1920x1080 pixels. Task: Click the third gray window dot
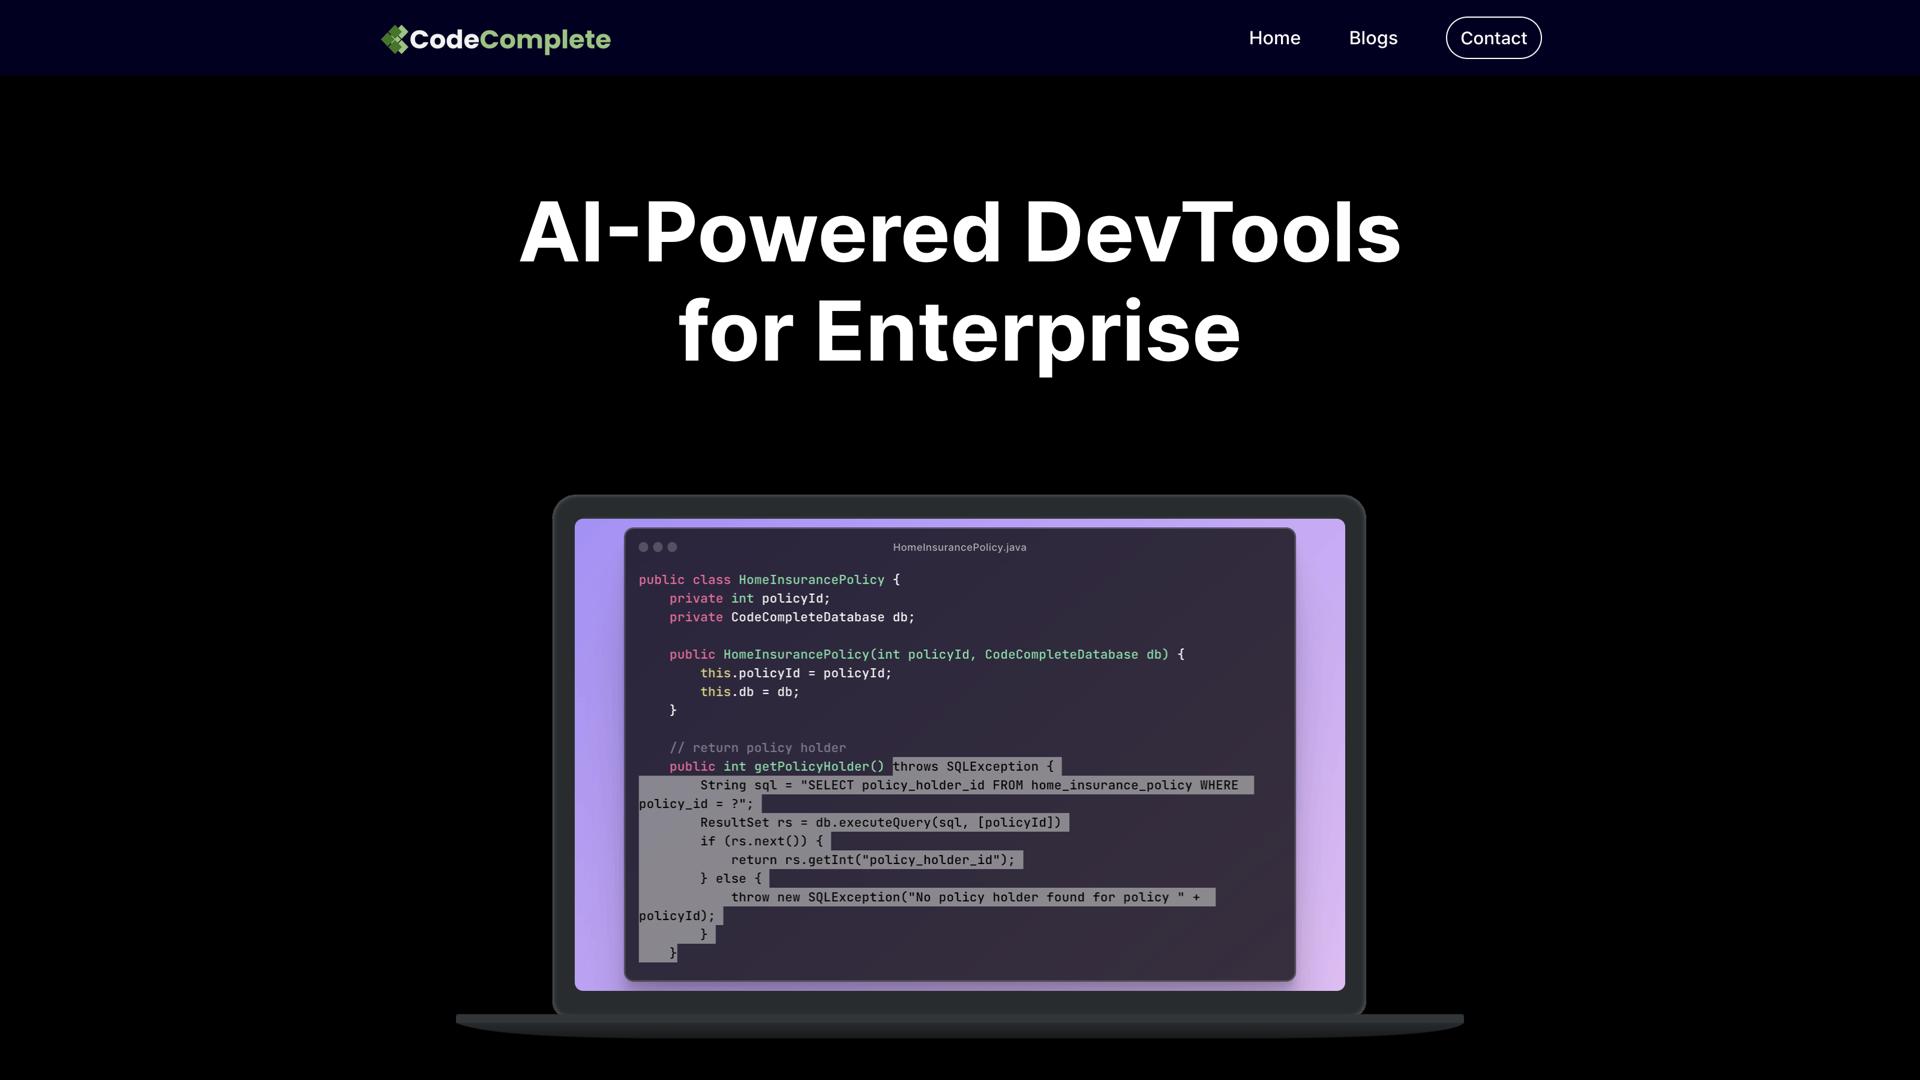coord(672,547)
